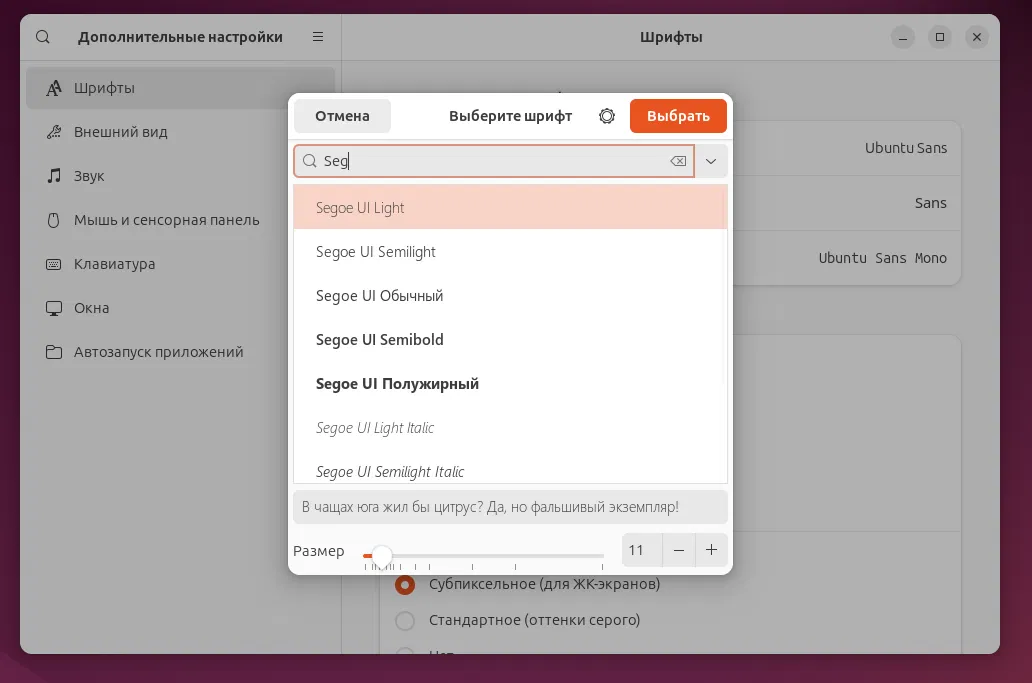Select Subpixel (for LCD screens) antialiasing radio
This screenshot has width=1032, height=683.
point(405,584)
